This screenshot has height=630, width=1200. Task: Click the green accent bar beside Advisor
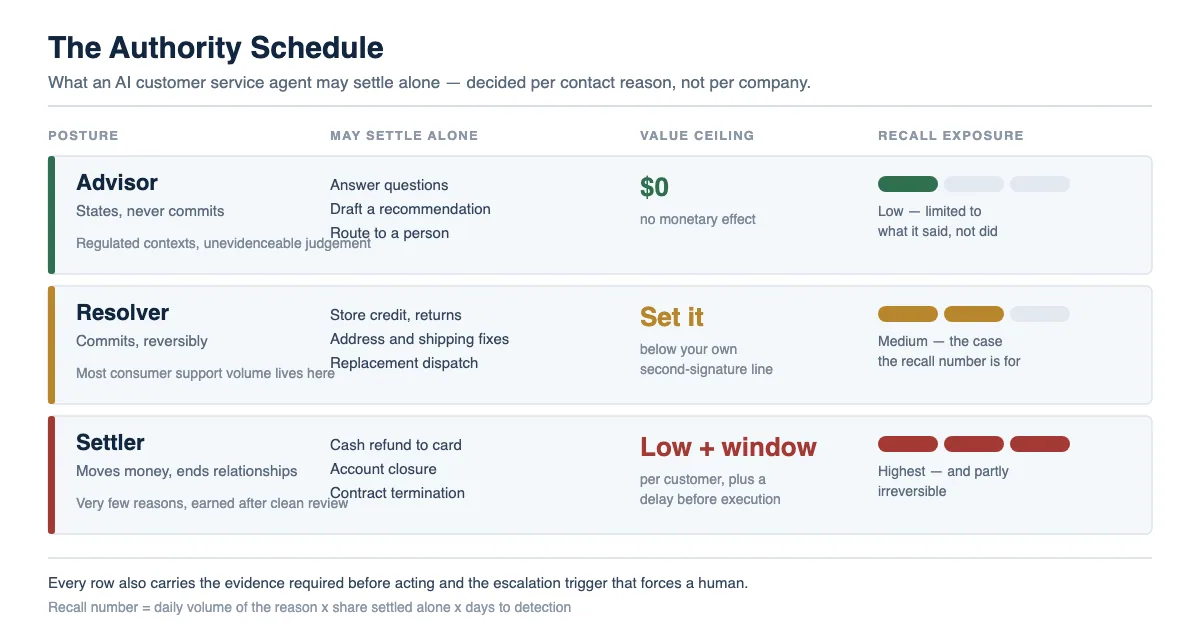[51, 215]
